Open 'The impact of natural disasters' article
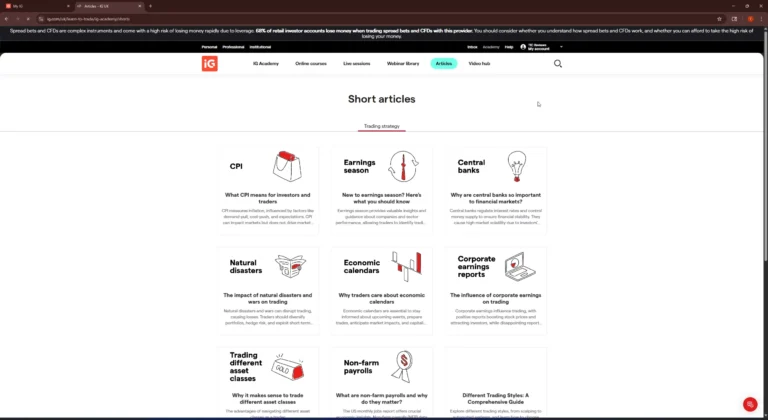Screen dimensions: 768x420 267,298
